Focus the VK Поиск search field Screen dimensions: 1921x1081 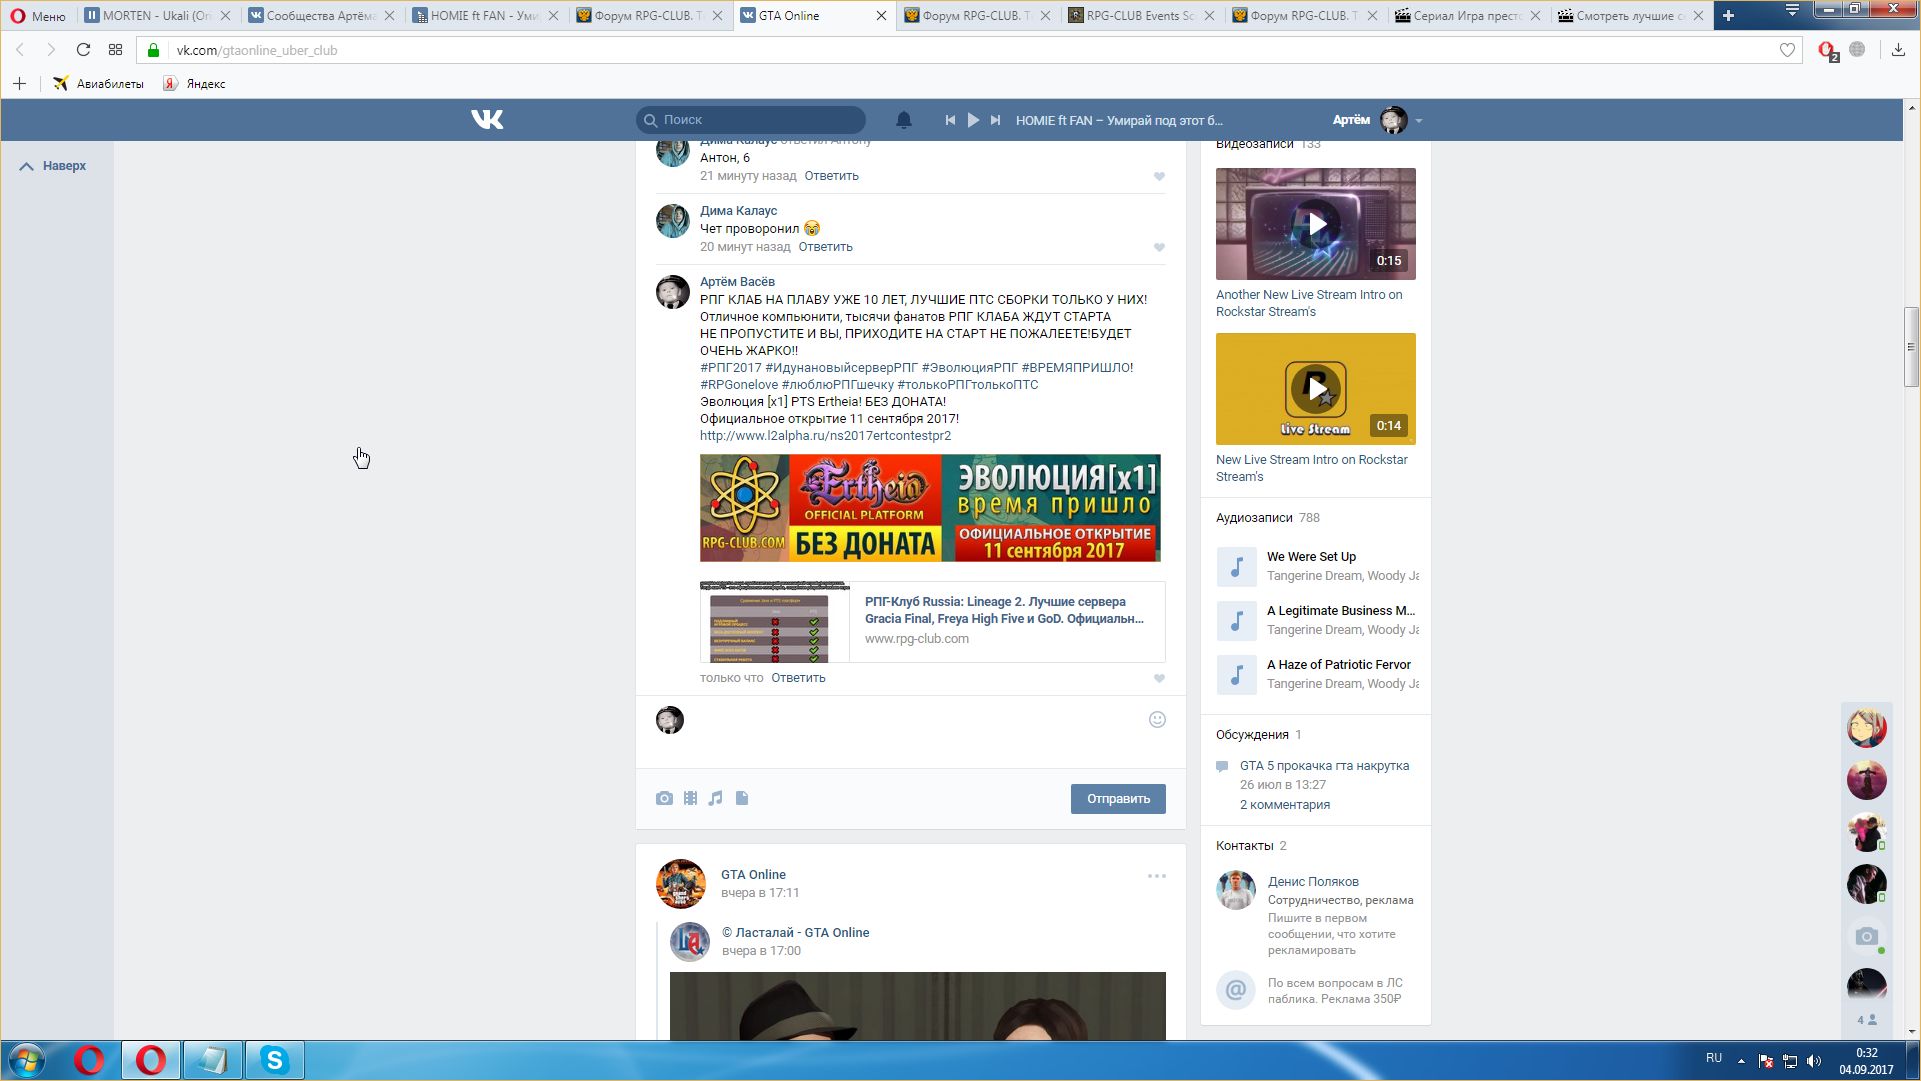click(751, 120)
